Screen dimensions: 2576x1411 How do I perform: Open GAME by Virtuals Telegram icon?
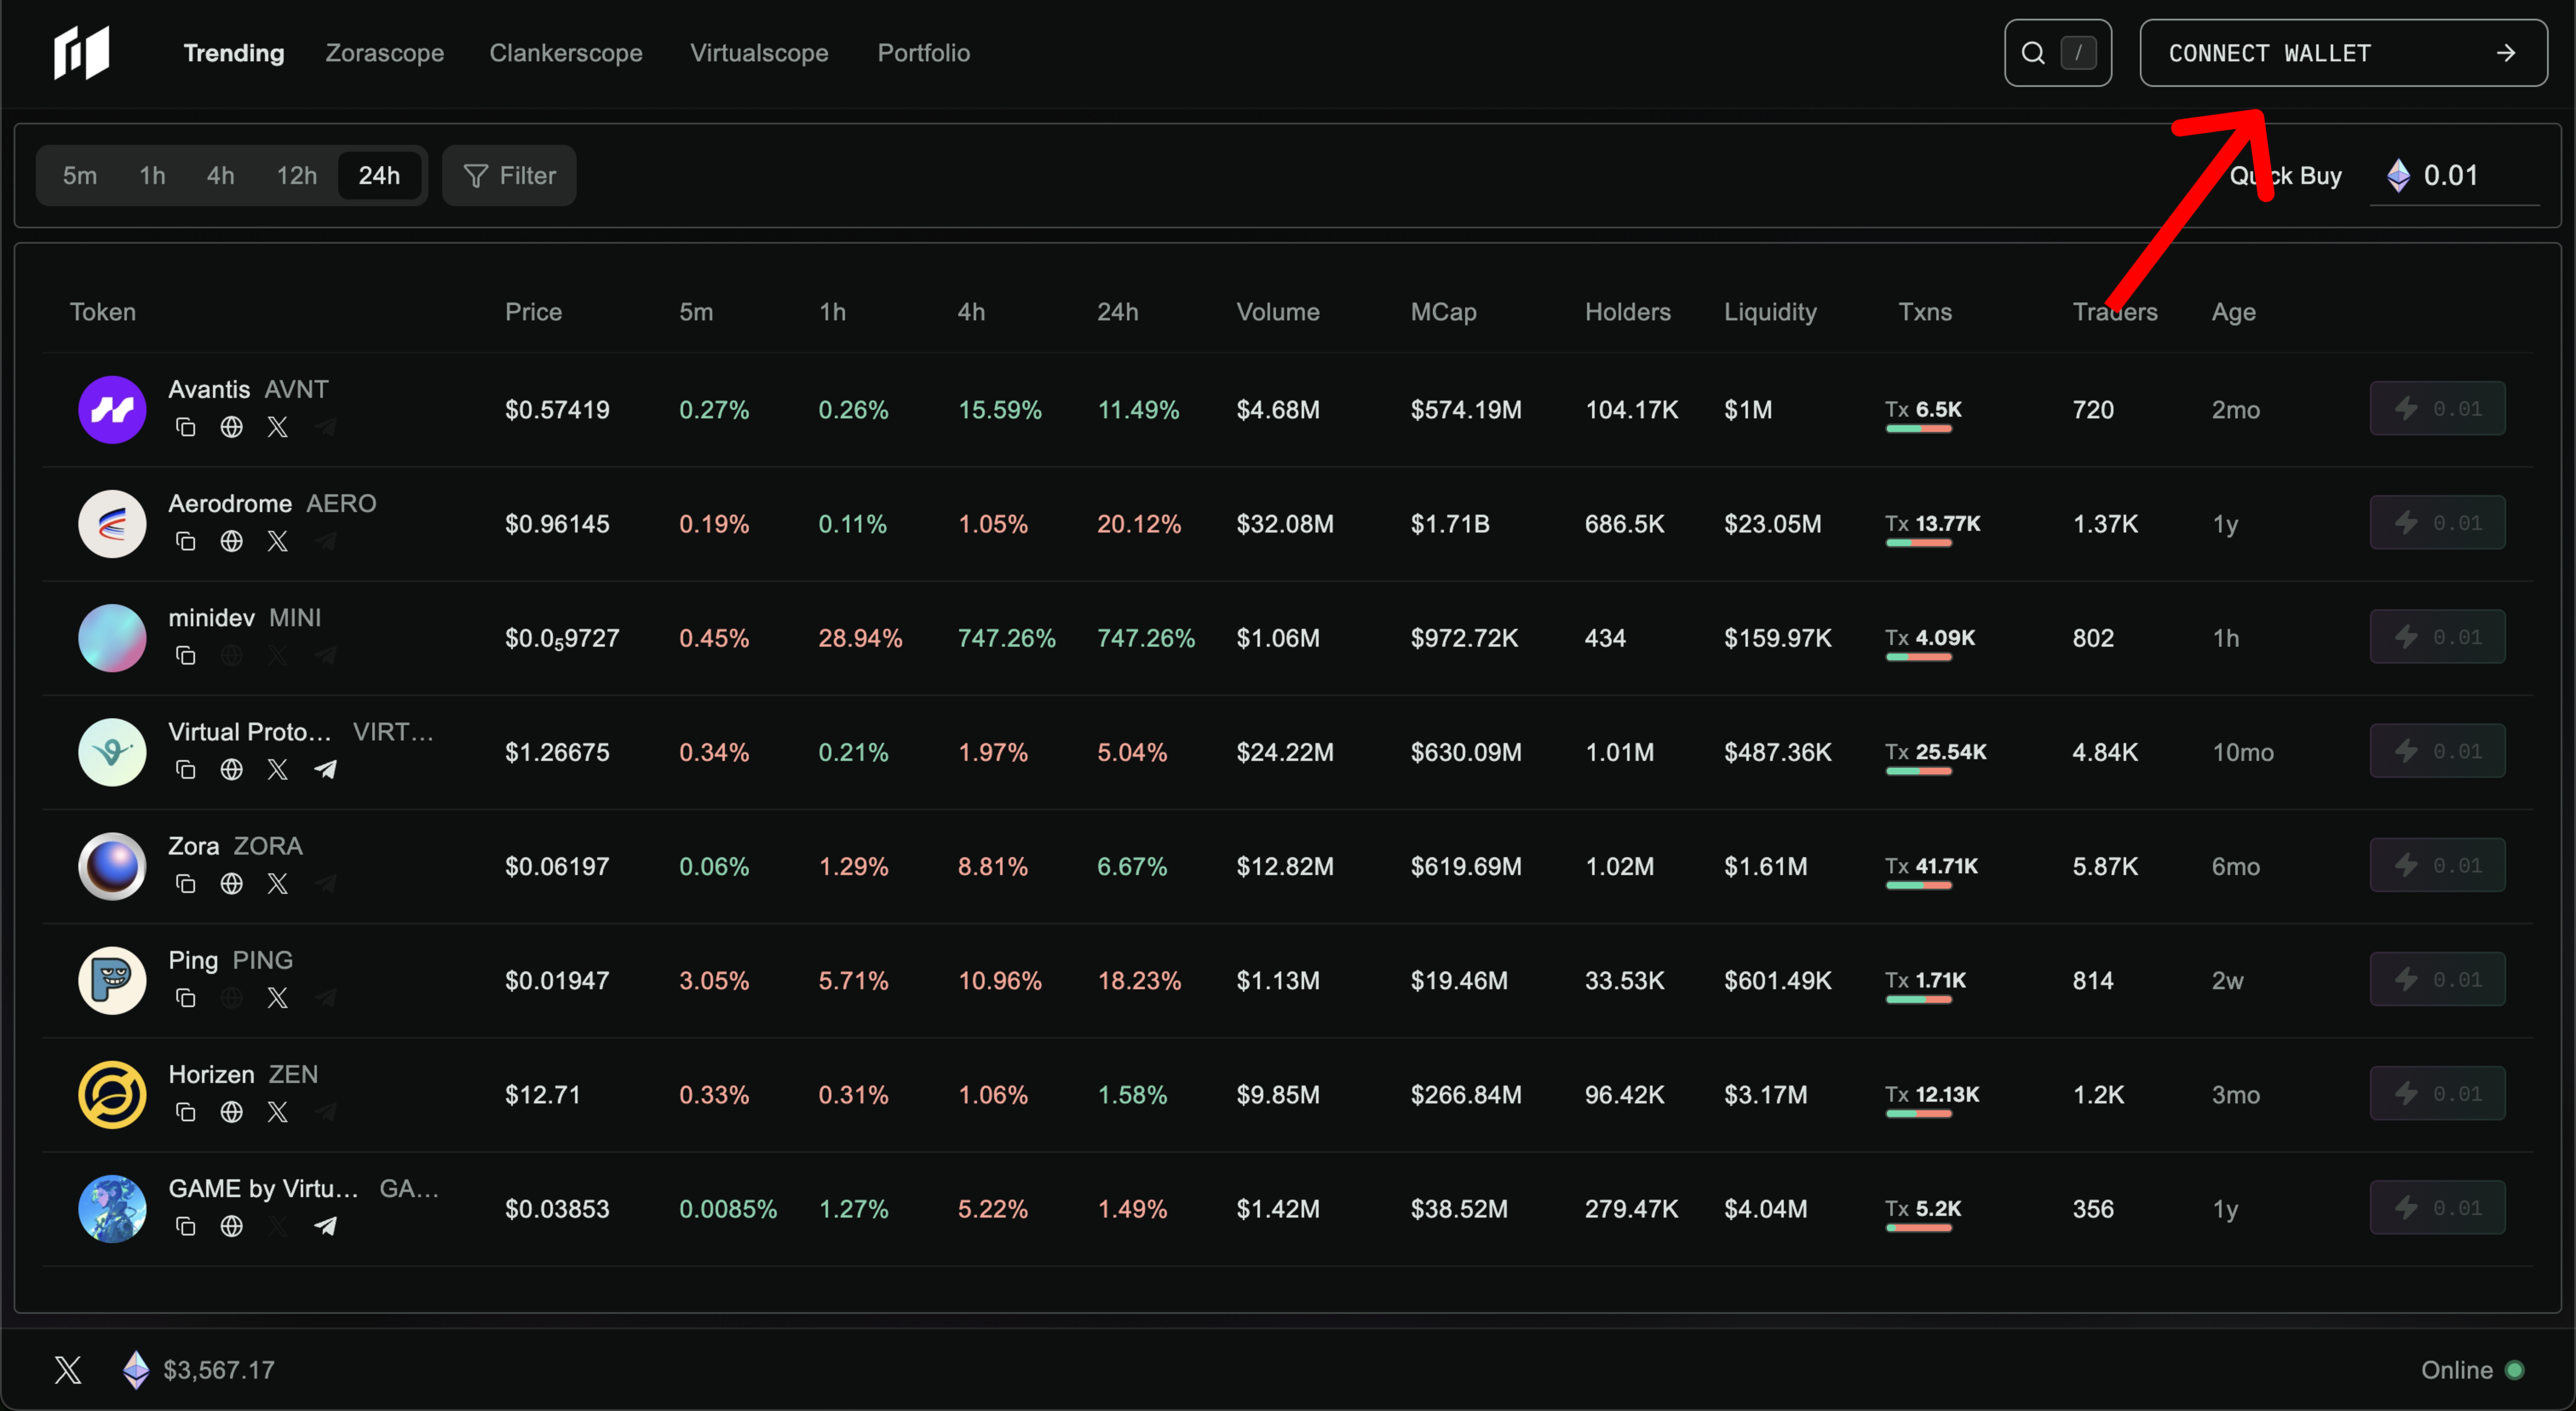pos(325,1227)
